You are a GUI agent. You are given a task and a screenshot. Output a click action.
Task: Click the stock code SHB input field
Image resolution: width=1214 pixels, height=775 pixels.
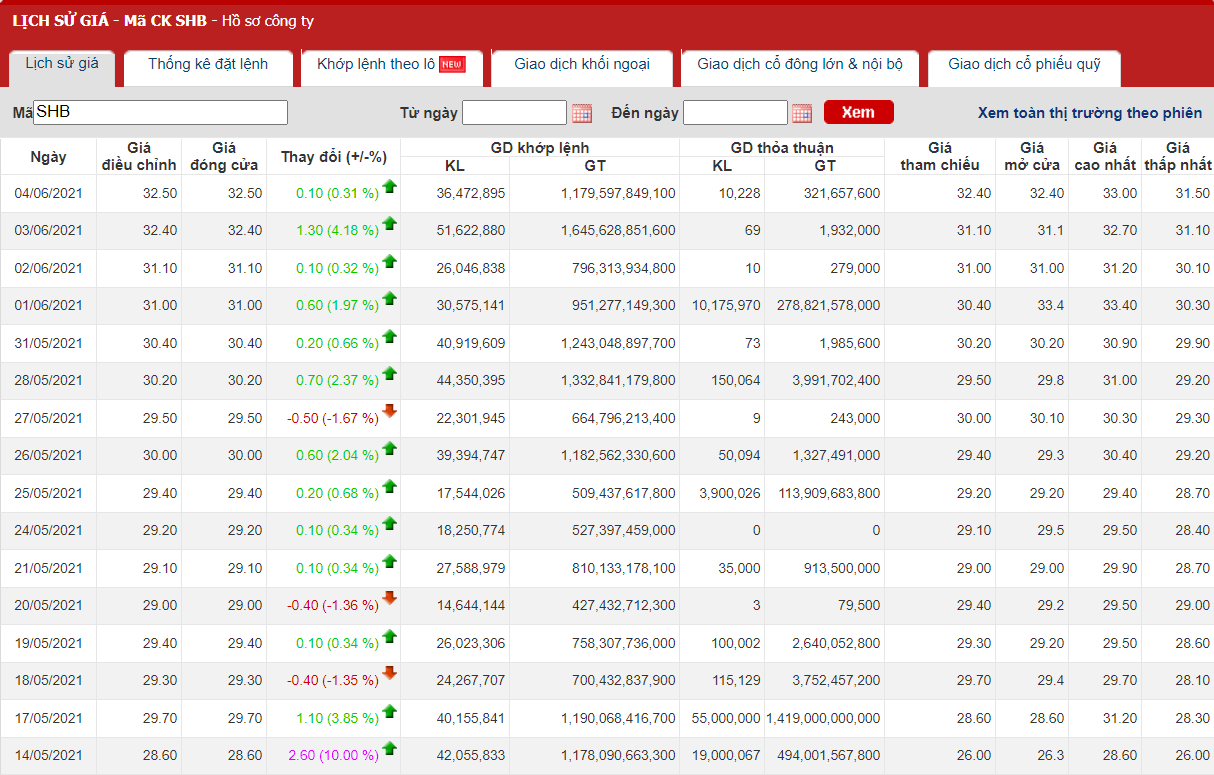160,113
